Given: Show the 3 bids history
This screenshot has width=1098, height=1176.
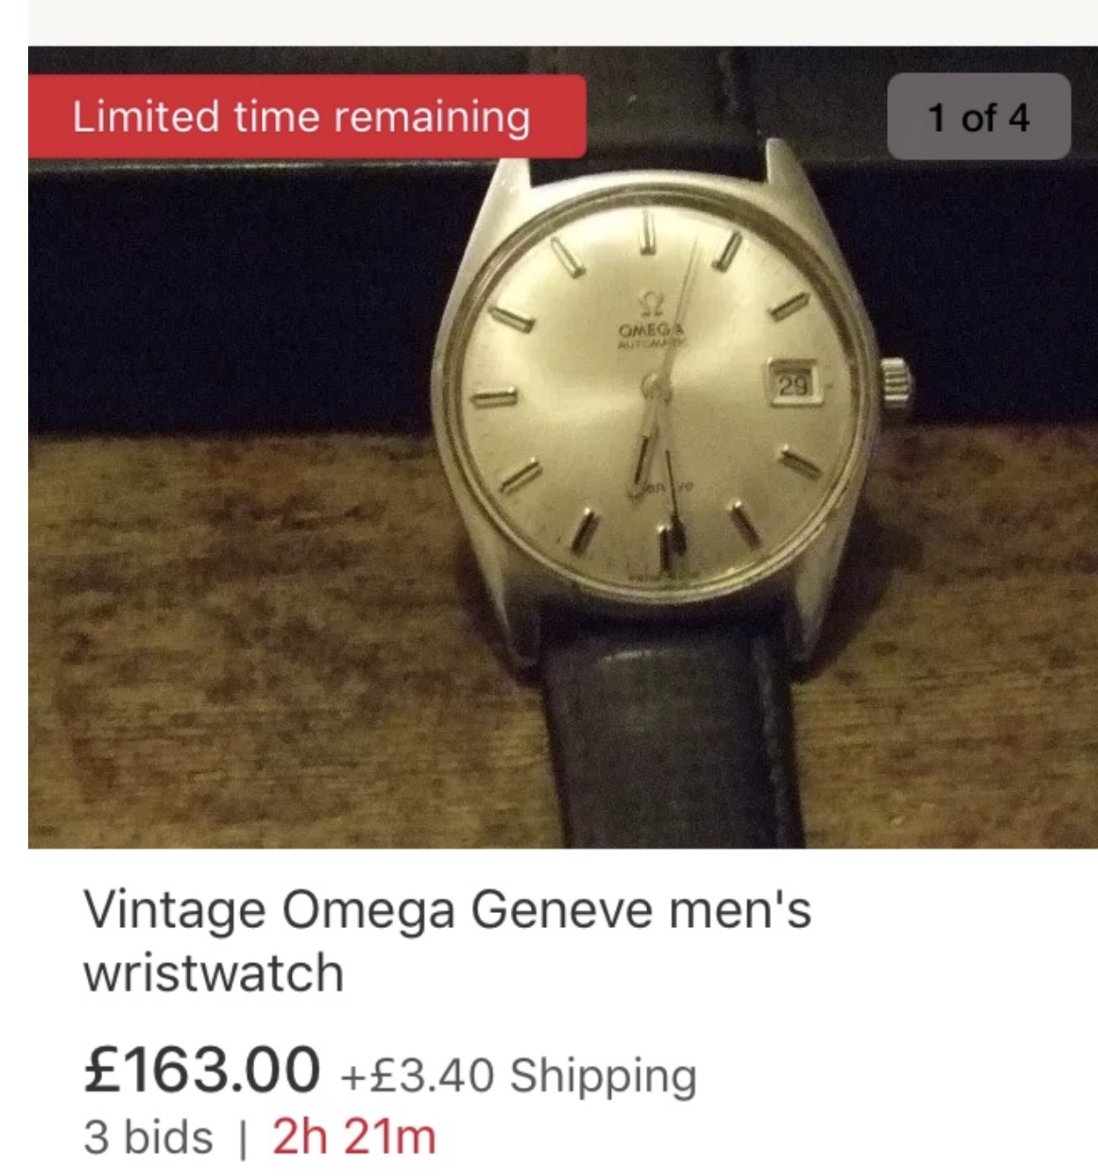Looking at the screenshot, I should [x=148, y=1137].
